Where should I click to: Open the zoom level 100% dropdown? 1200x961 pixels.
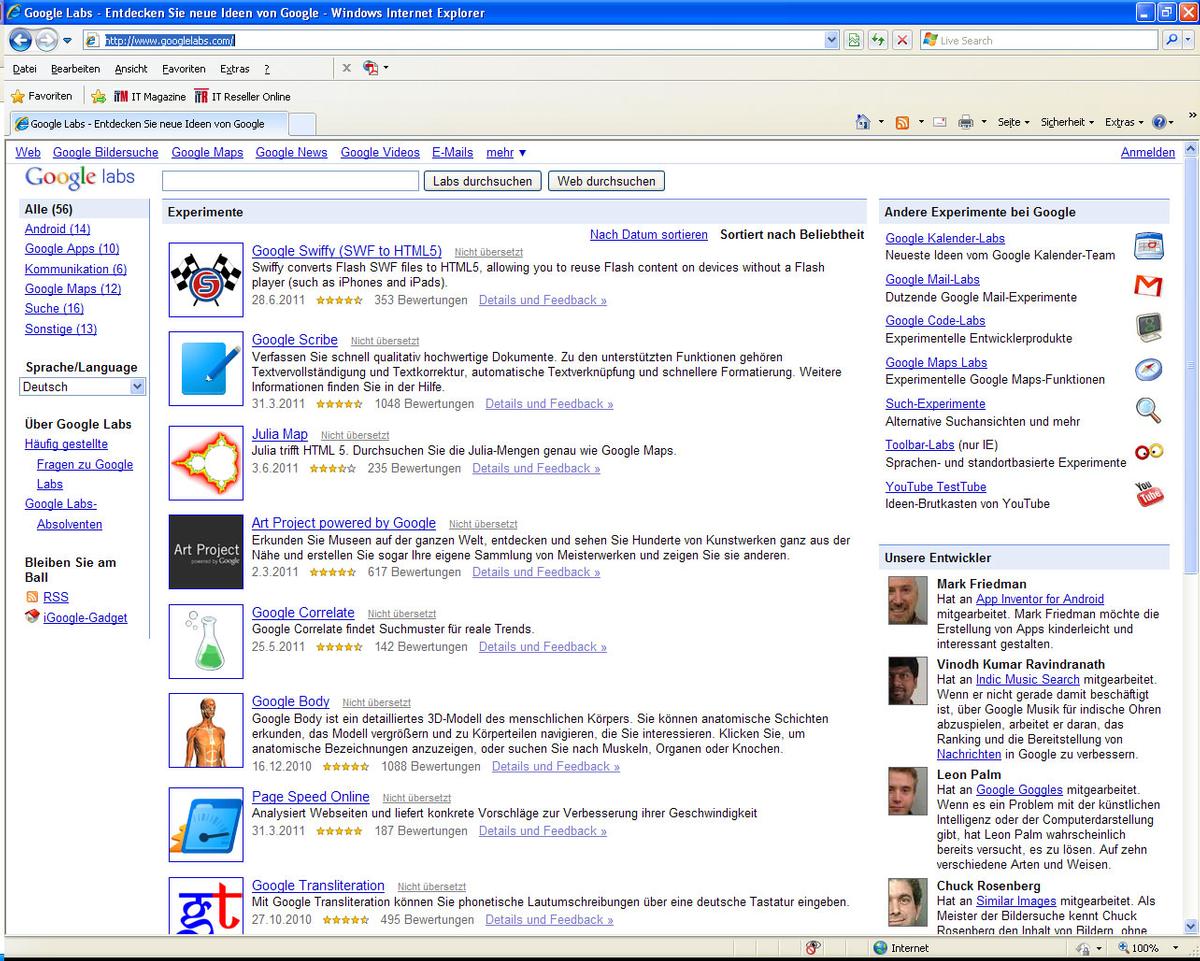[1176, 947]
